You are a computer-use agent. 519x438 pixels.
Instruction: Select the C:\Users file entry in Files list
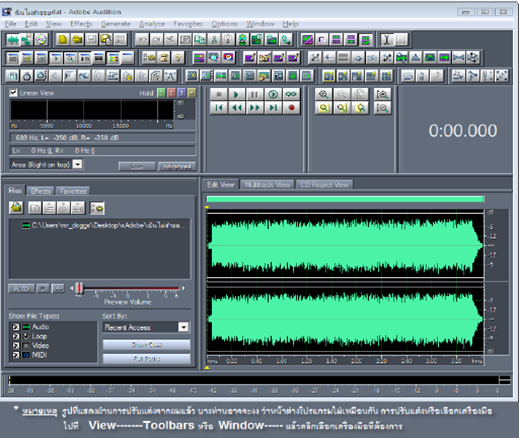[102, 225]
